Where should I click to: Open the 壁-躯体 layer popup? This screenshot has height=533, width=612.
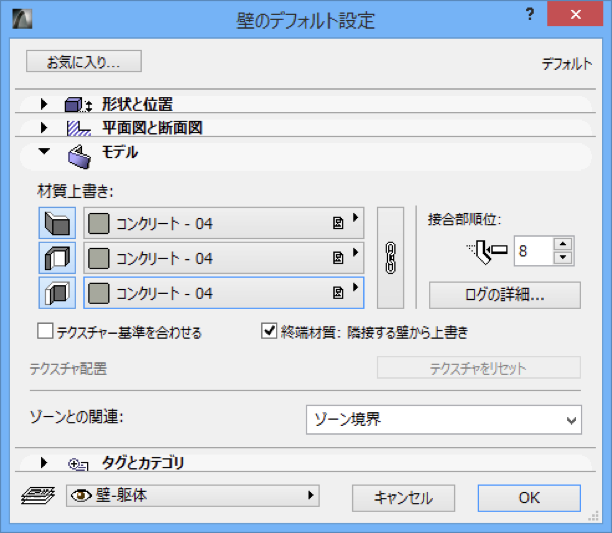click(193, 496)
